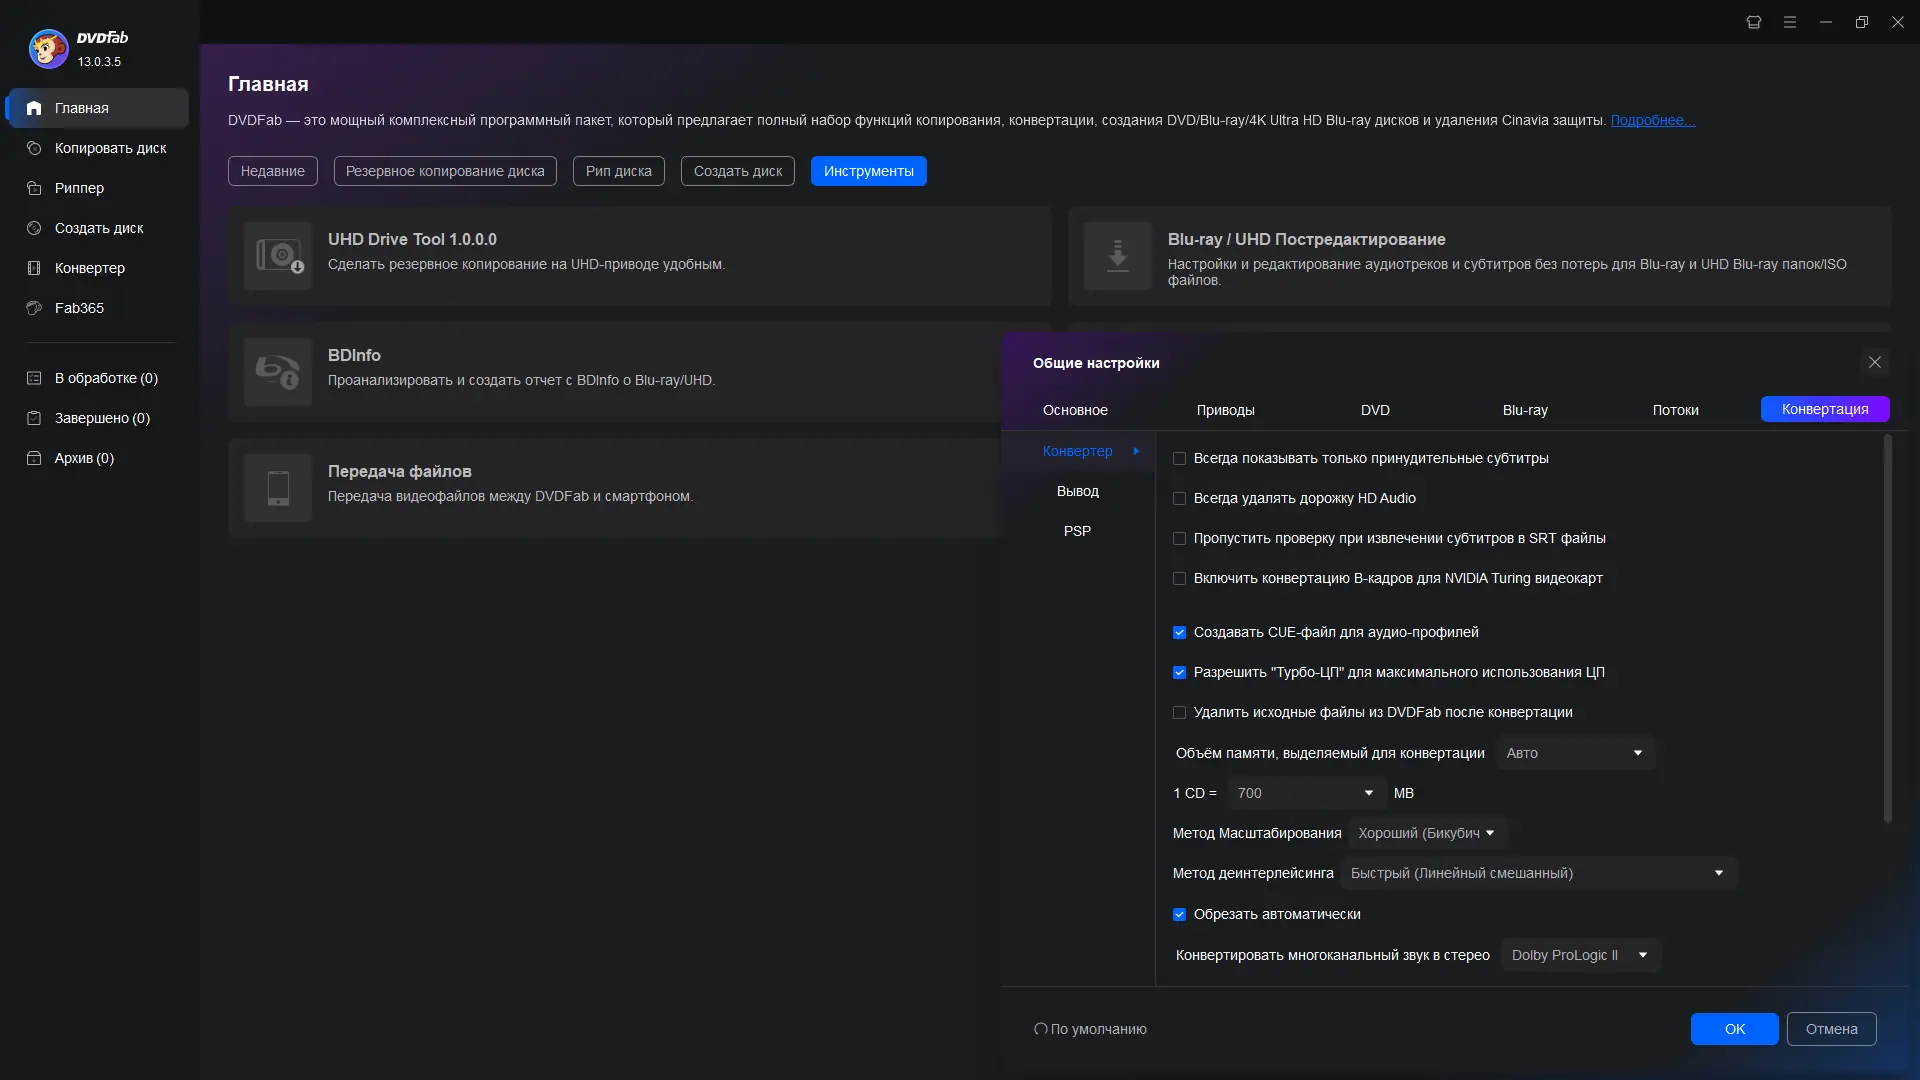Click the Недавние filter button
Image resolution: width=1920 pixels, height=1080 pixels.
(x=273, y=171)
